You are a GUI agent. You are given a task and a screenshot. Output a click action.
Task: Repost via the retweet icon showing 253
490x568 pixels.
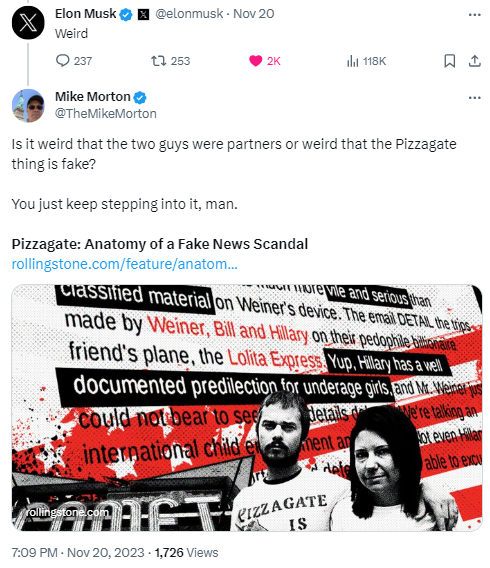(159, 61)
